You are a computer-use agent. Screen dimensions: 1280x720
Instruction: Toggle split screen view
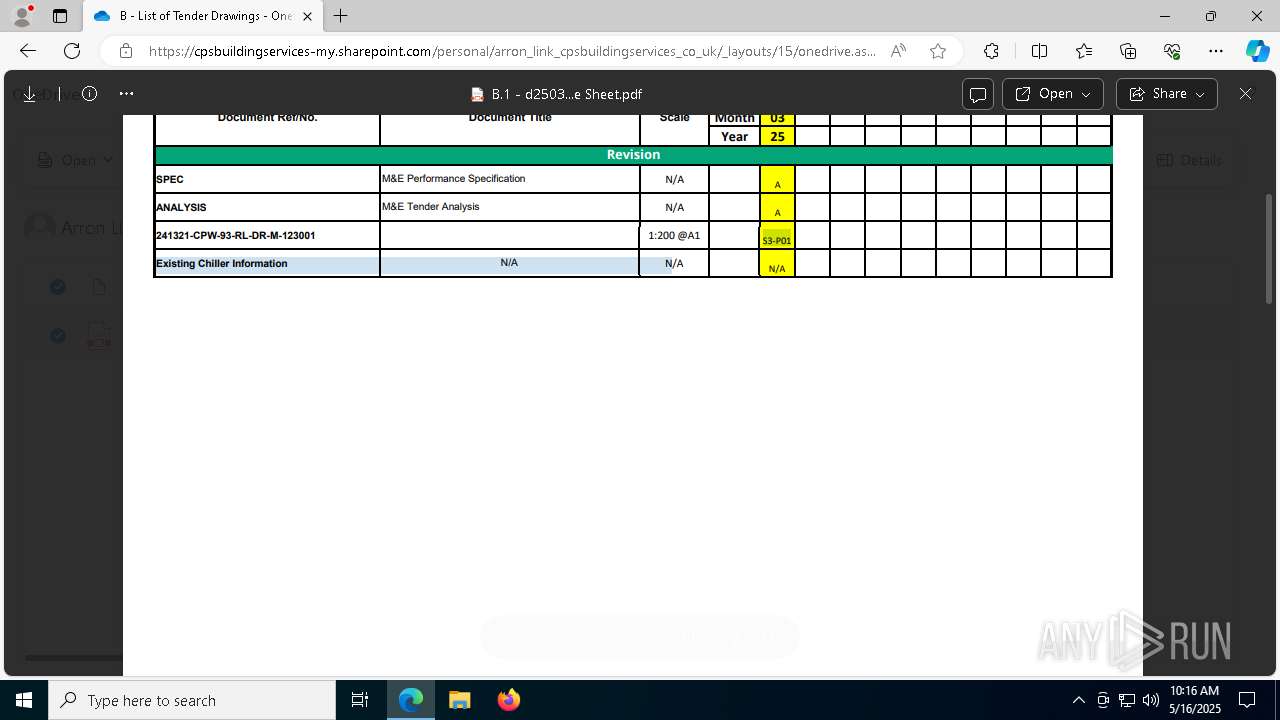click(x=1039, y=51)
